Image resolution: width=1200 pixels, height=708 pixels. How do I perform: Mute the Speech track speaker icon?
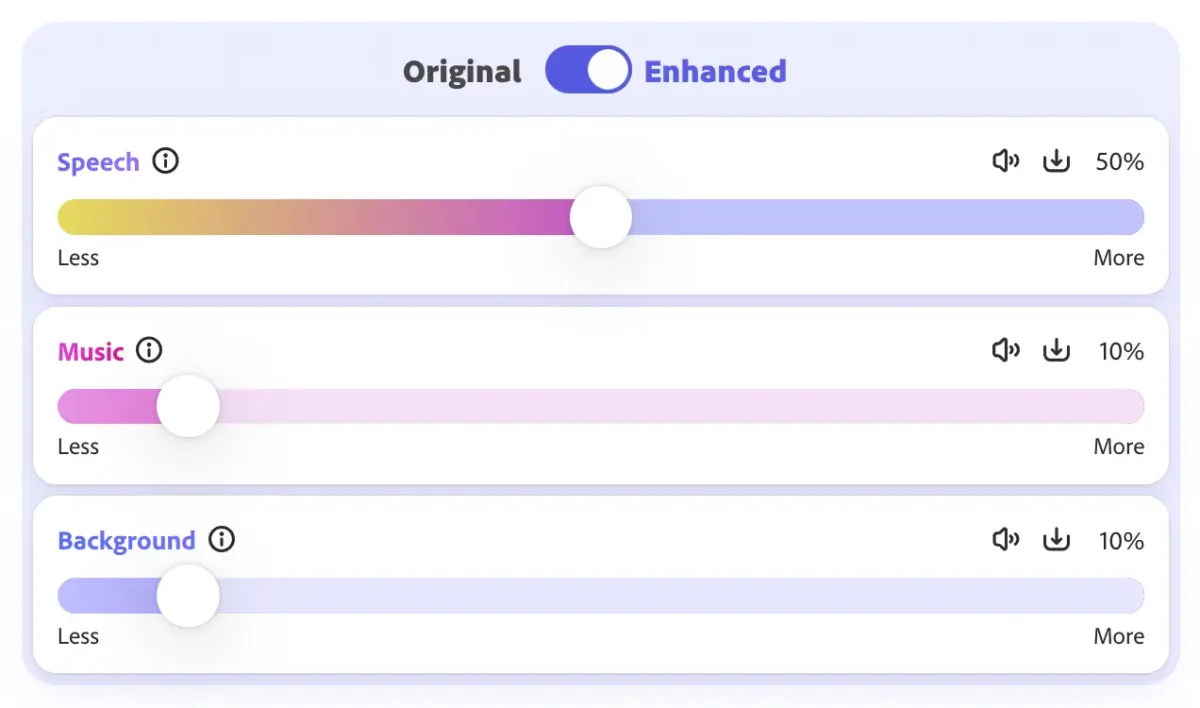coord(1005,161)
